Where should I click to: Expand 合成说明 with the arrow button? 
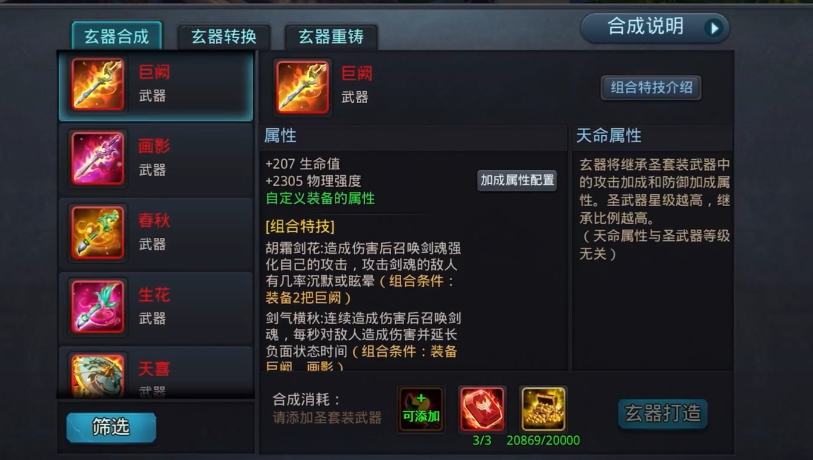pyautogui.click(x=714, y=28)
